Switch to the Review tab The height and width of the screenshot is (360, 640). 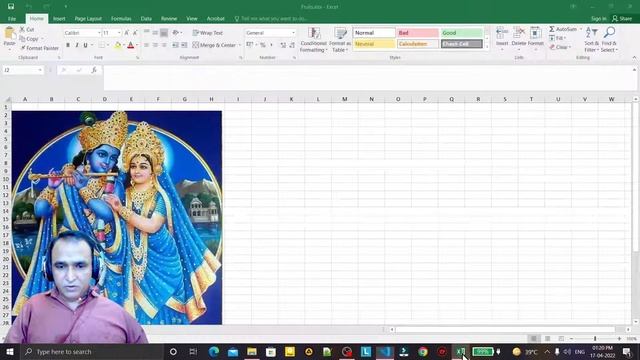169,19
